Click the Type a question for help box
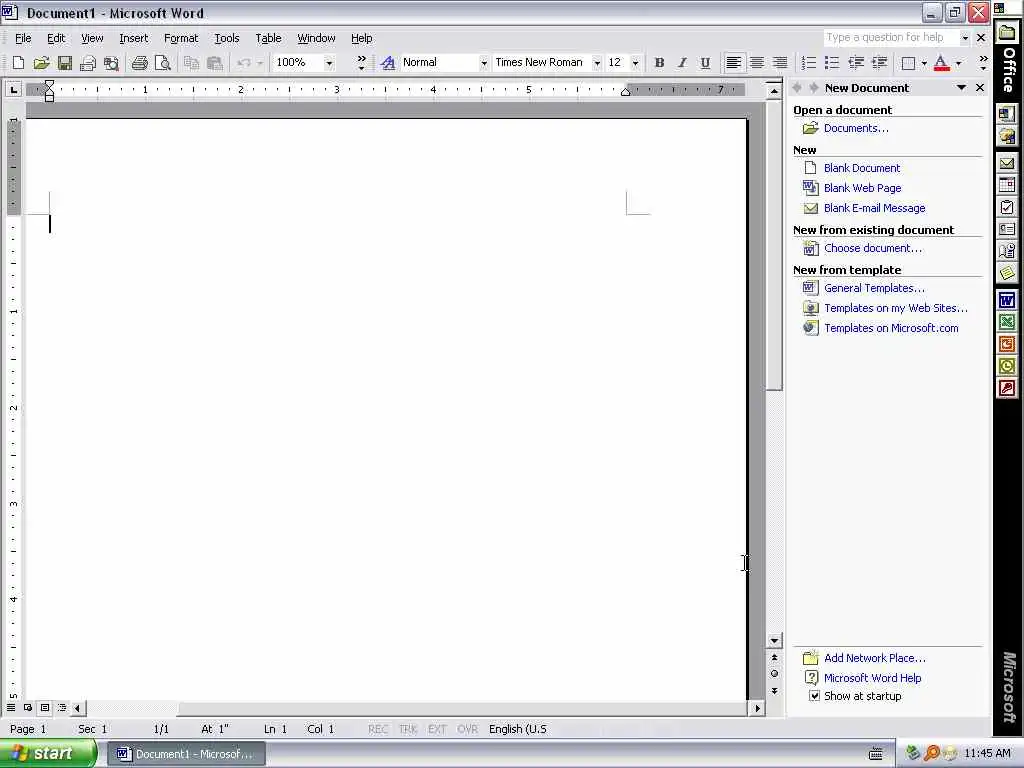The image size is (1024, 768). pyautogui.click(x=891, y=37)
